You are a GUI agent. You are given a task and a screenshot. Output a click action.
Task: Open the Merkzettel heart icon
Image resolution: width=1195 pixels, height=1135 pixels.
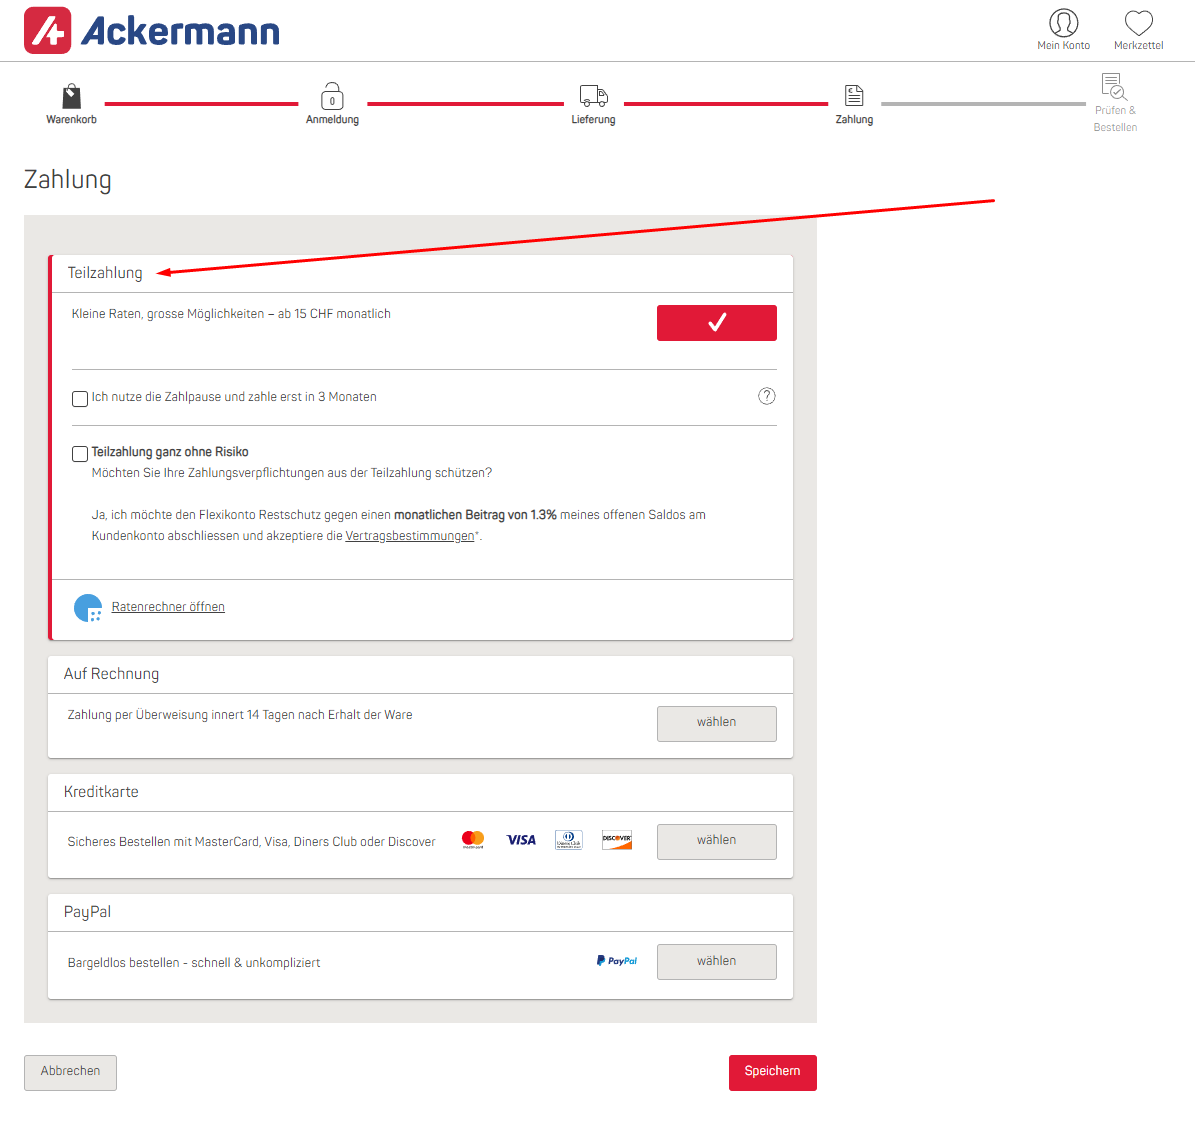point(1138,23)
